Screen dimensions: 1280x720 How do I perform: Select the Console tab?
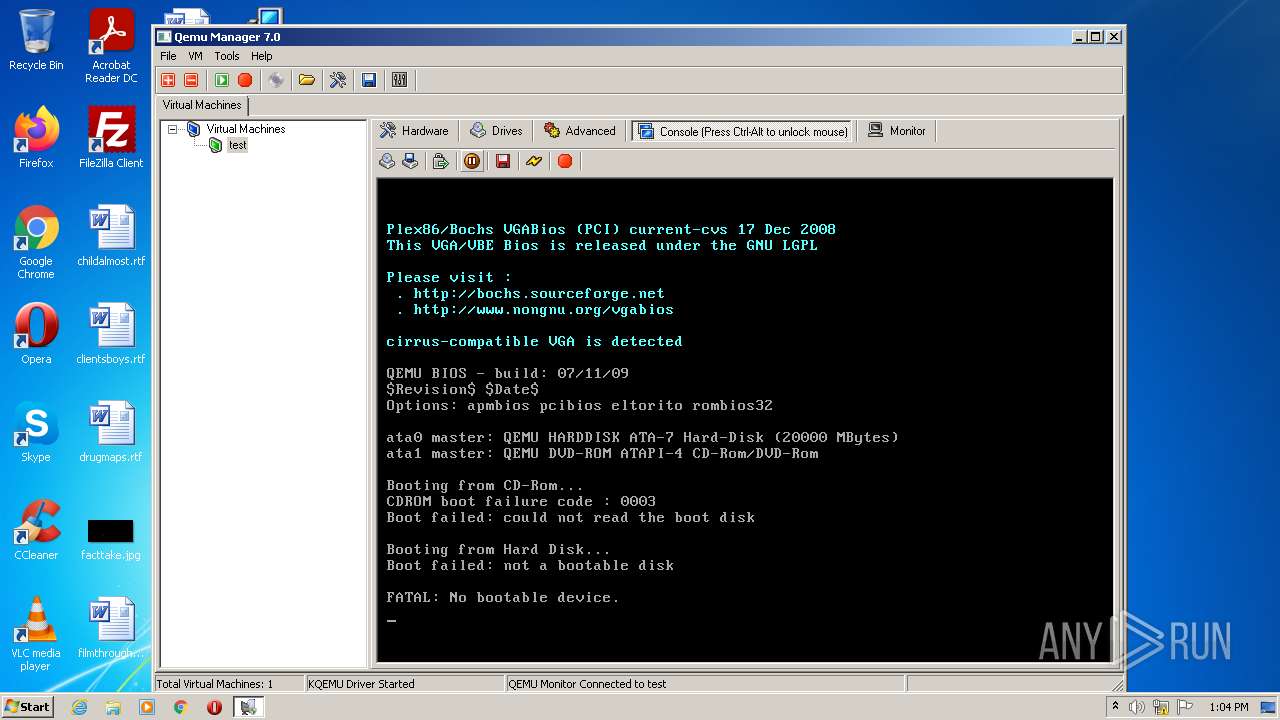(742, 131)
